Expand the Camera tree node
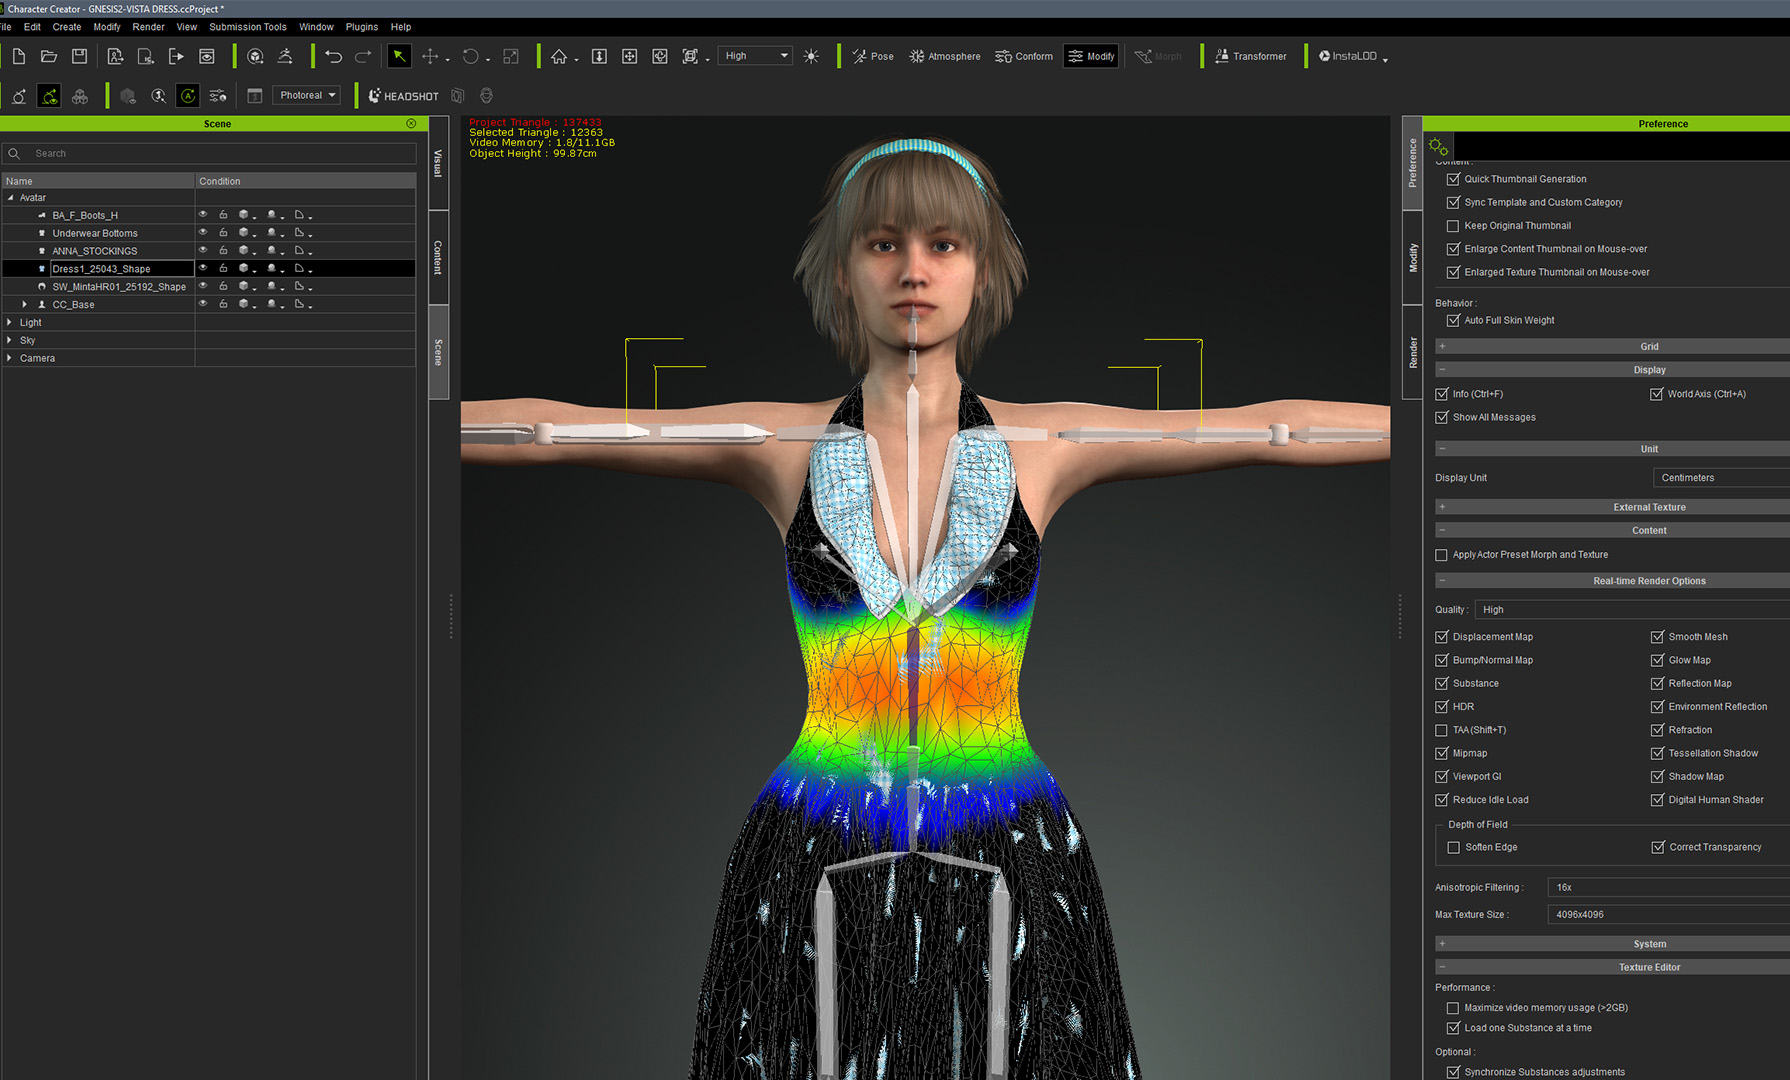Image resolution: width=1790 pixels, height=1080 pixels. pyautogui.click(x=10, y=358)
